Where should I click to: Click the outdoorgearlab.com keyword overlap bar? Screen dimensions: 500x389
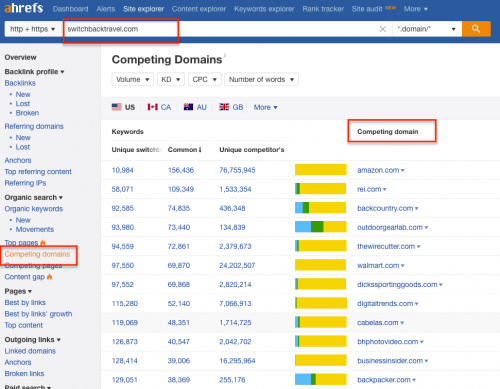coord(321,227)
